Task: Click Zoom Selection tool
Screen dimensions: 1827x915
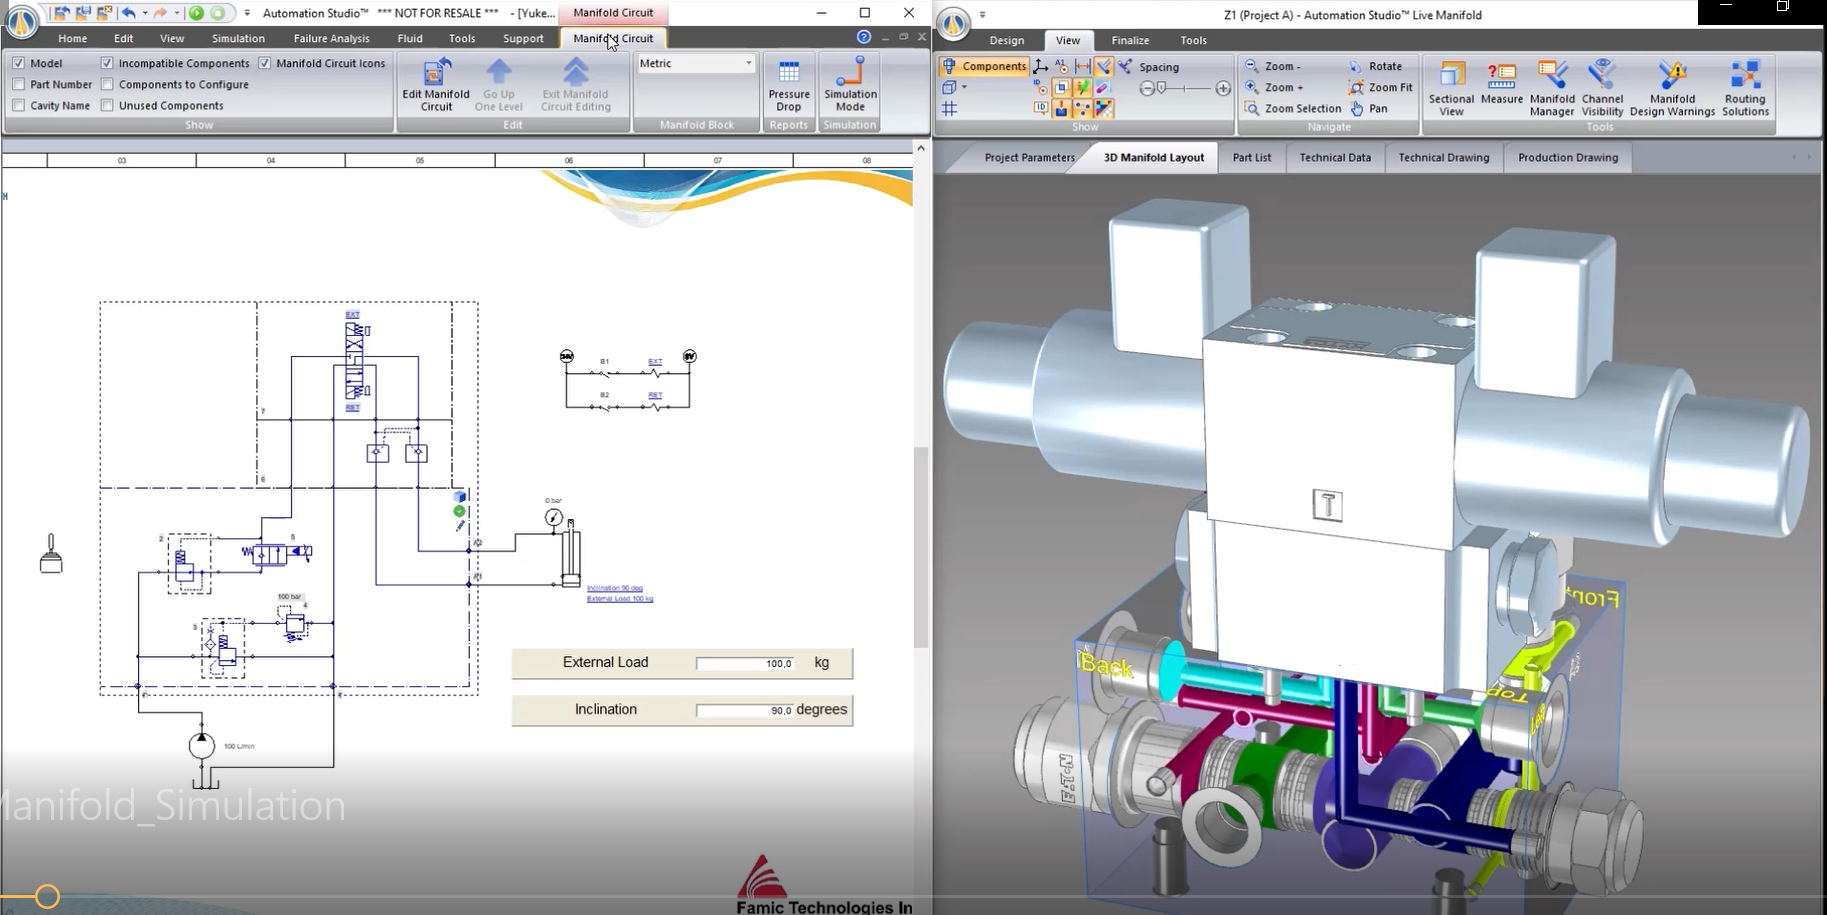Action: 1293,108
